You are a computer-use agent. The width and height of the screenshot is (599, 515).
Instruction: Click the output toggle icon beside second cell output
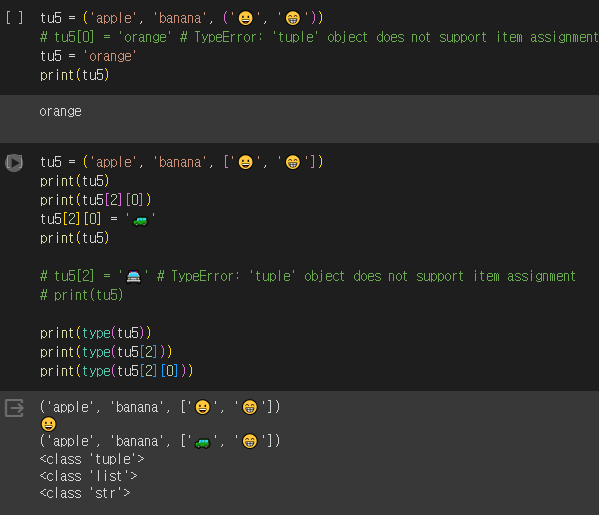tap(14, 408)
